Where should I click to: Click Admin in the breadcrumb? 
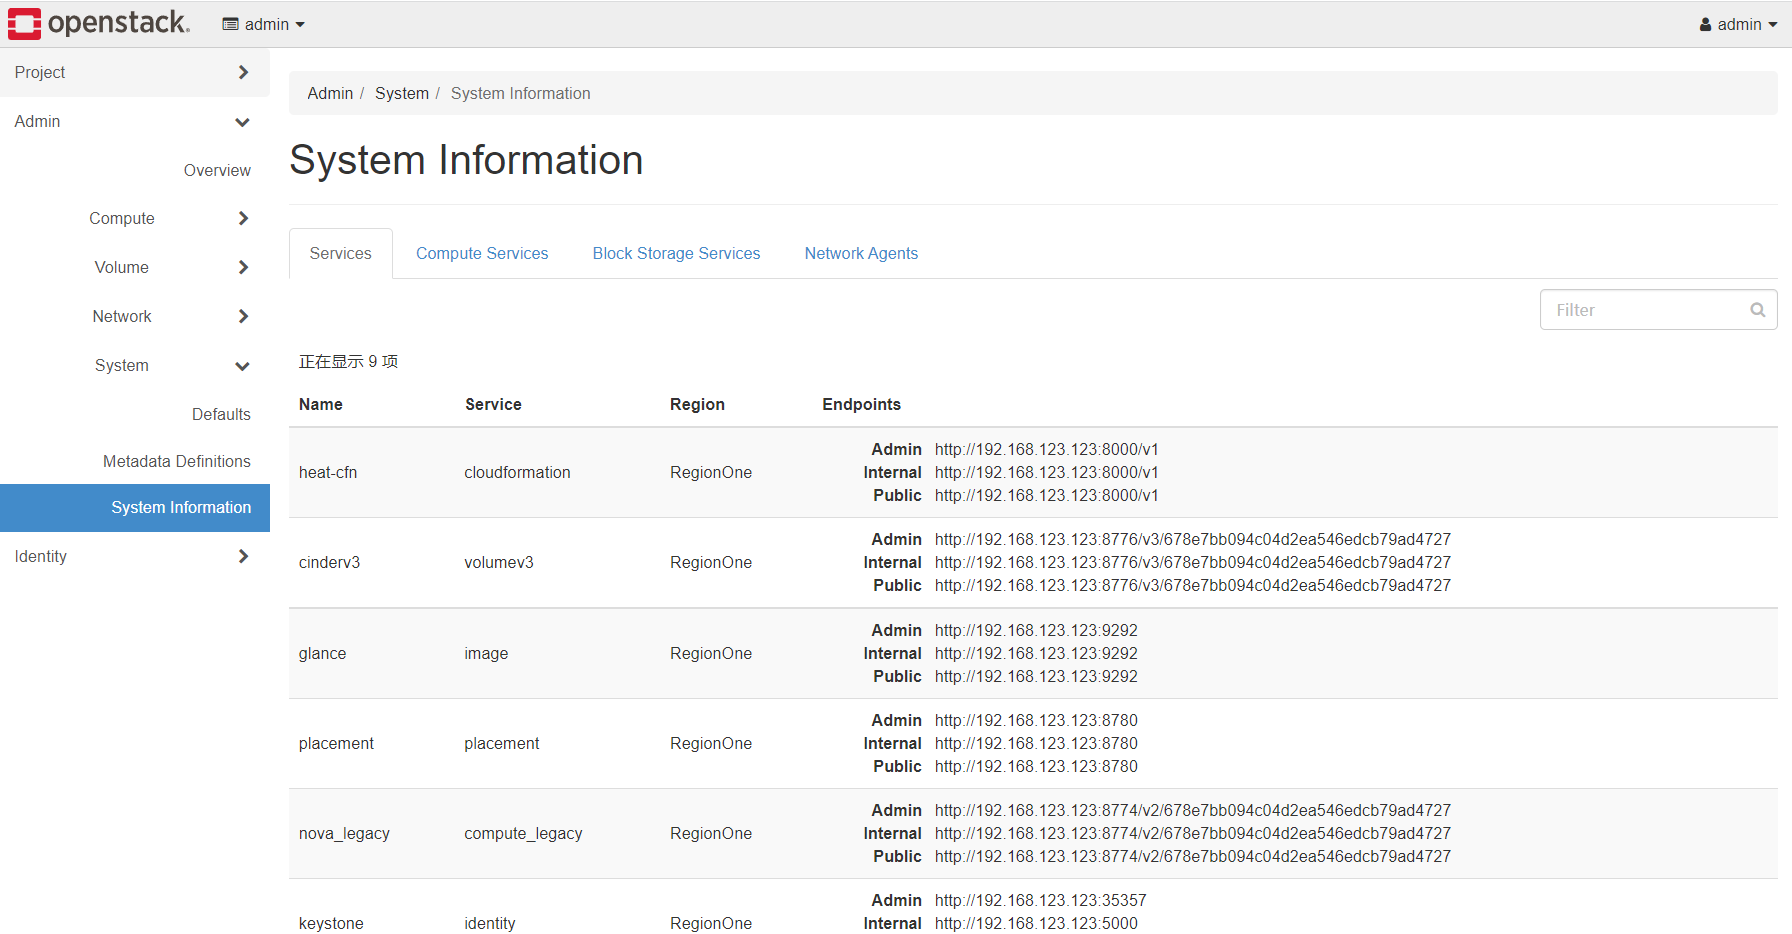[330, 93]
